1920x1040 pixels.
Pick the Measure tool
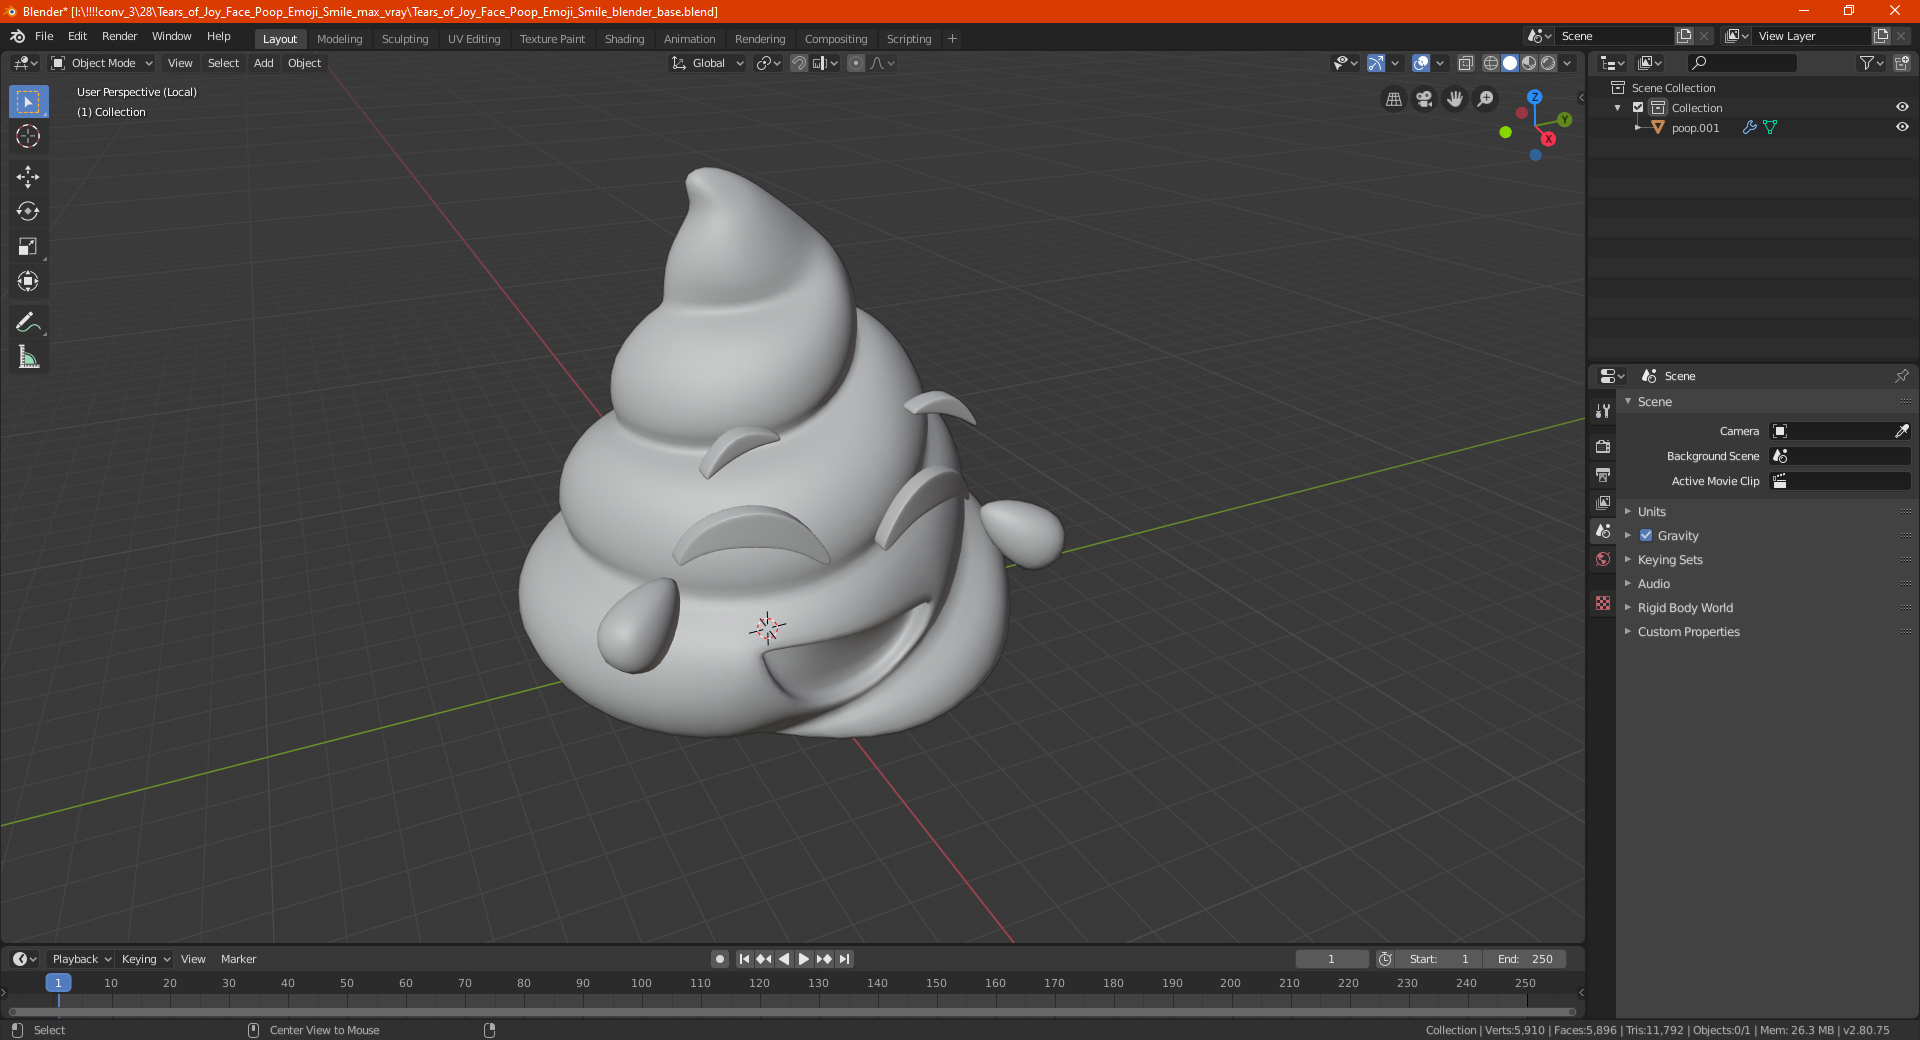pyautogui.click(x=28, y=357)
